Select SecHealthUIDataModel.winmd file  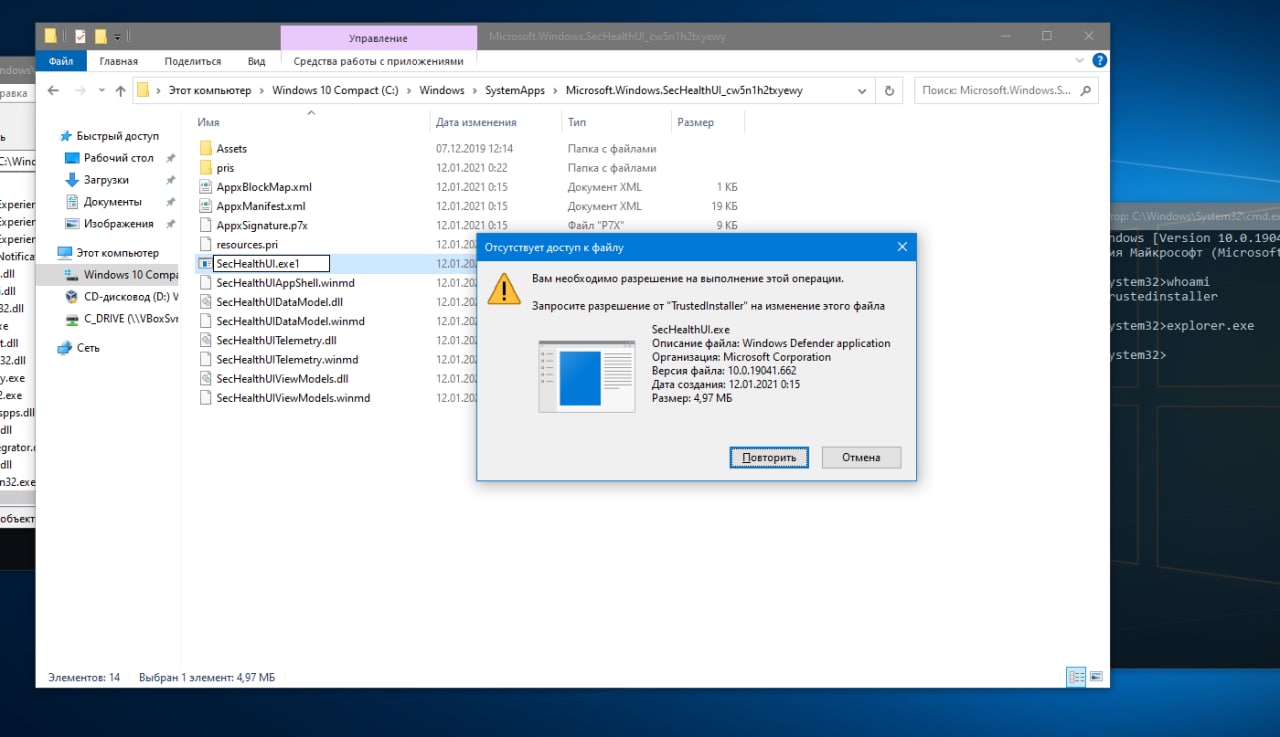pyautogui.click(x=290, y=321)
